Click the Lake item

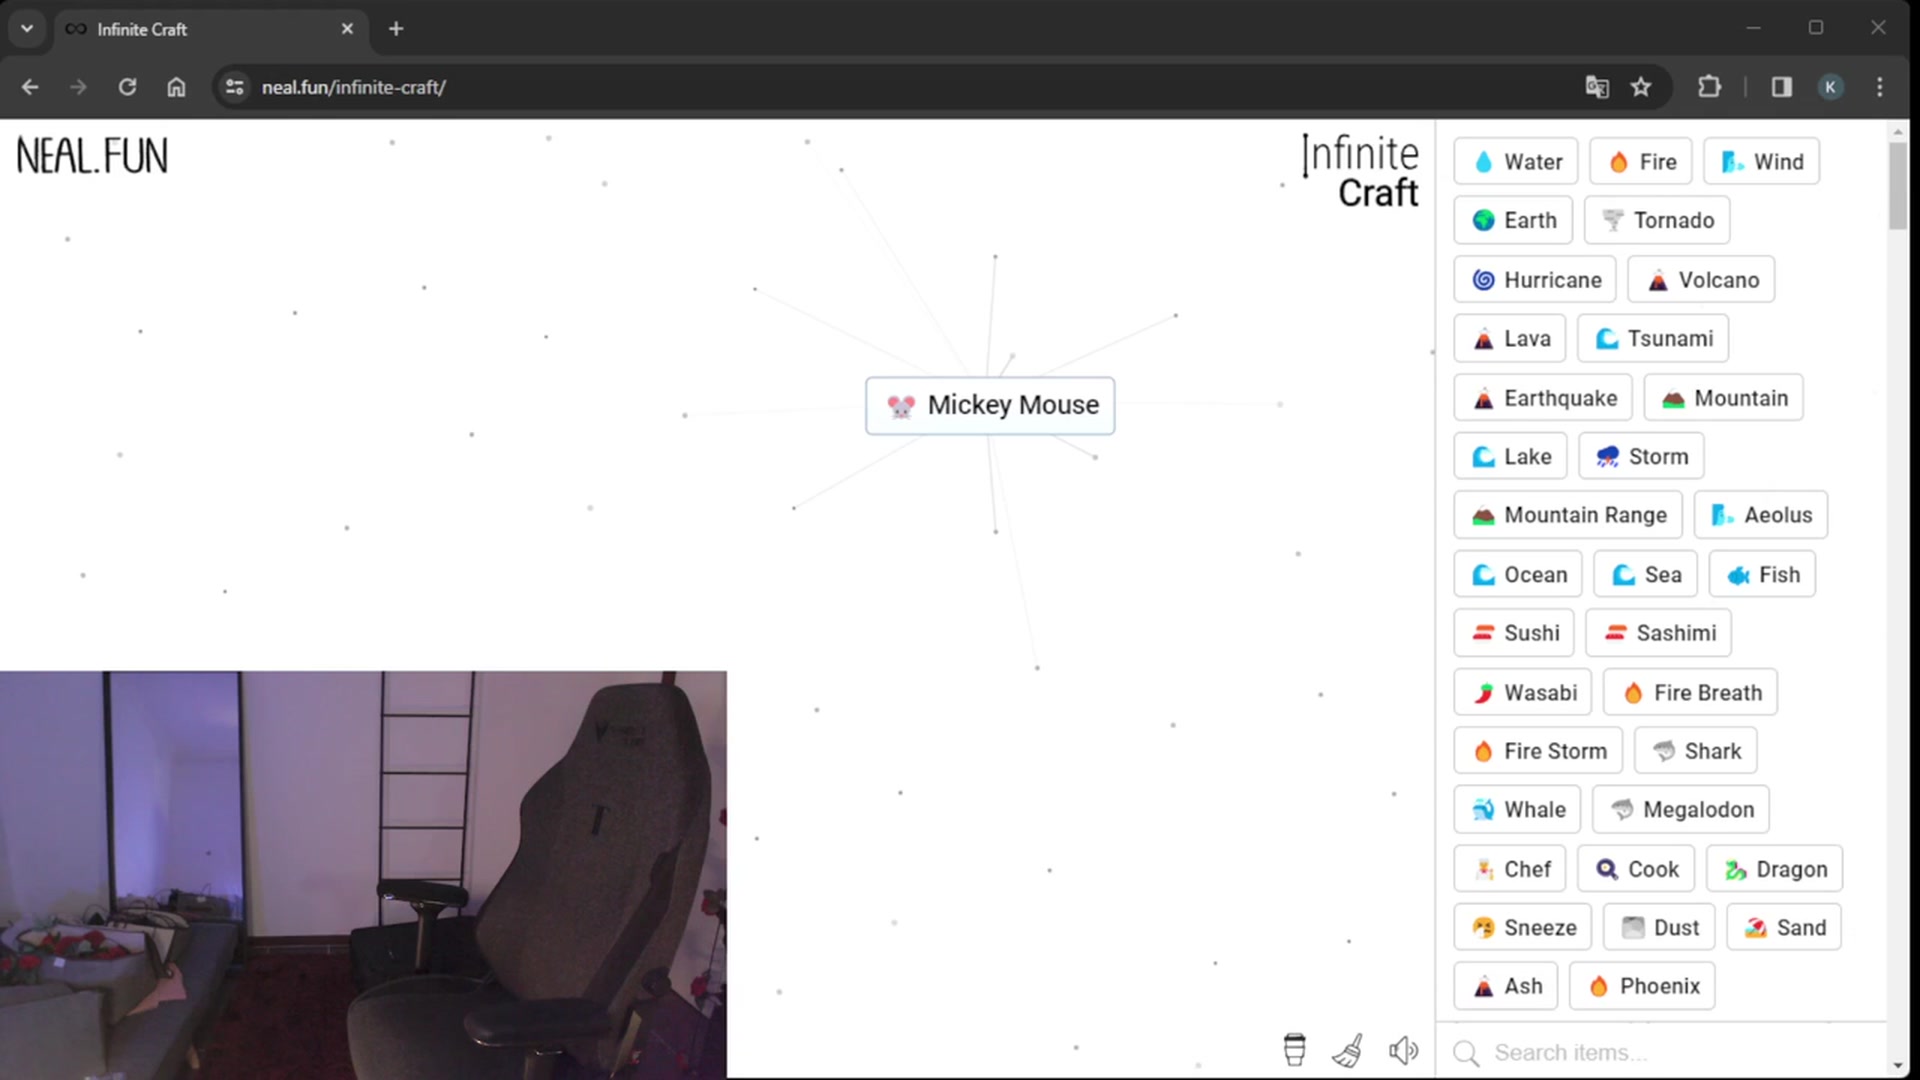1511,457
